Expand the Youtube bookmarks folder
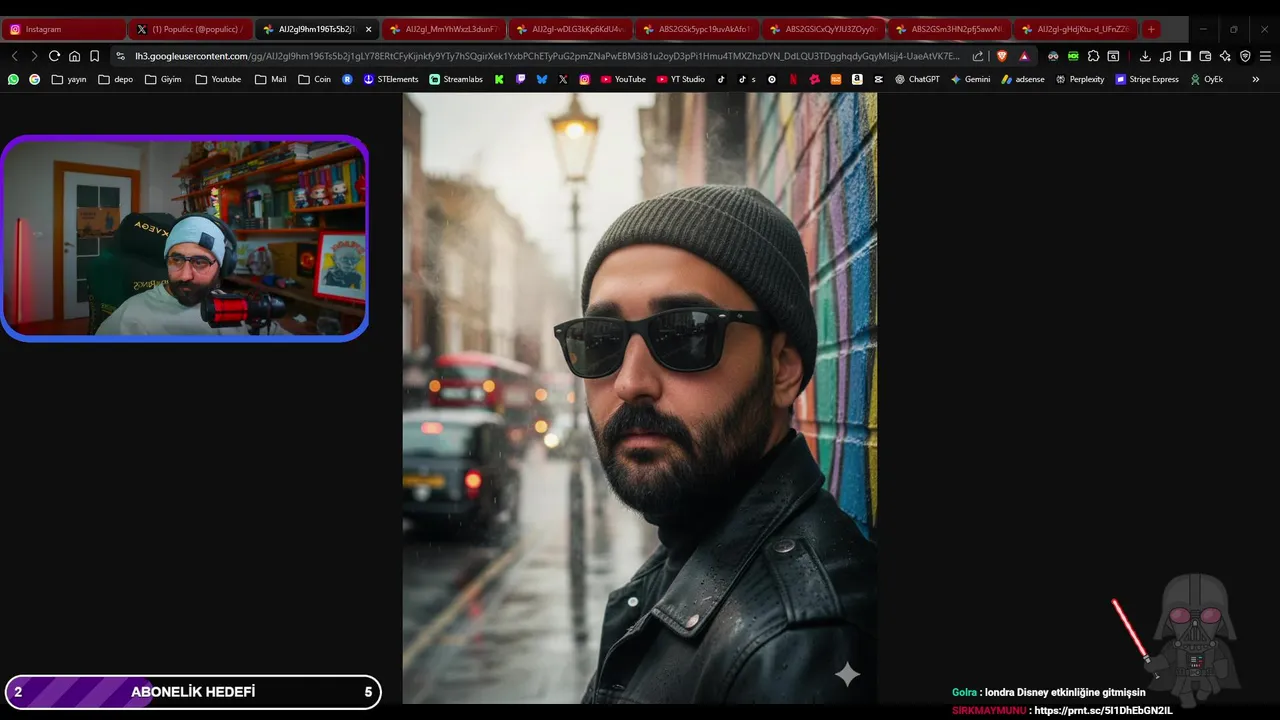This screenshot has width=1280, height=720. (x=218, y=79)
